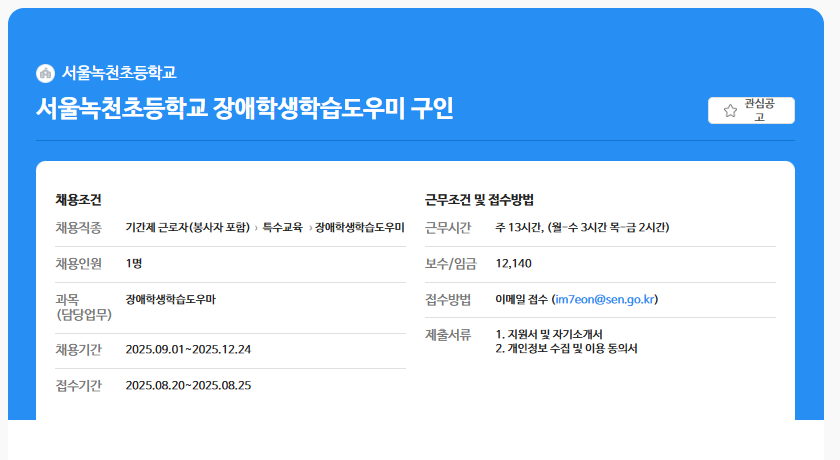
Task: Click 개인정보 수집 및 이용 동의서 document item
Action: [x=566, y=349]
